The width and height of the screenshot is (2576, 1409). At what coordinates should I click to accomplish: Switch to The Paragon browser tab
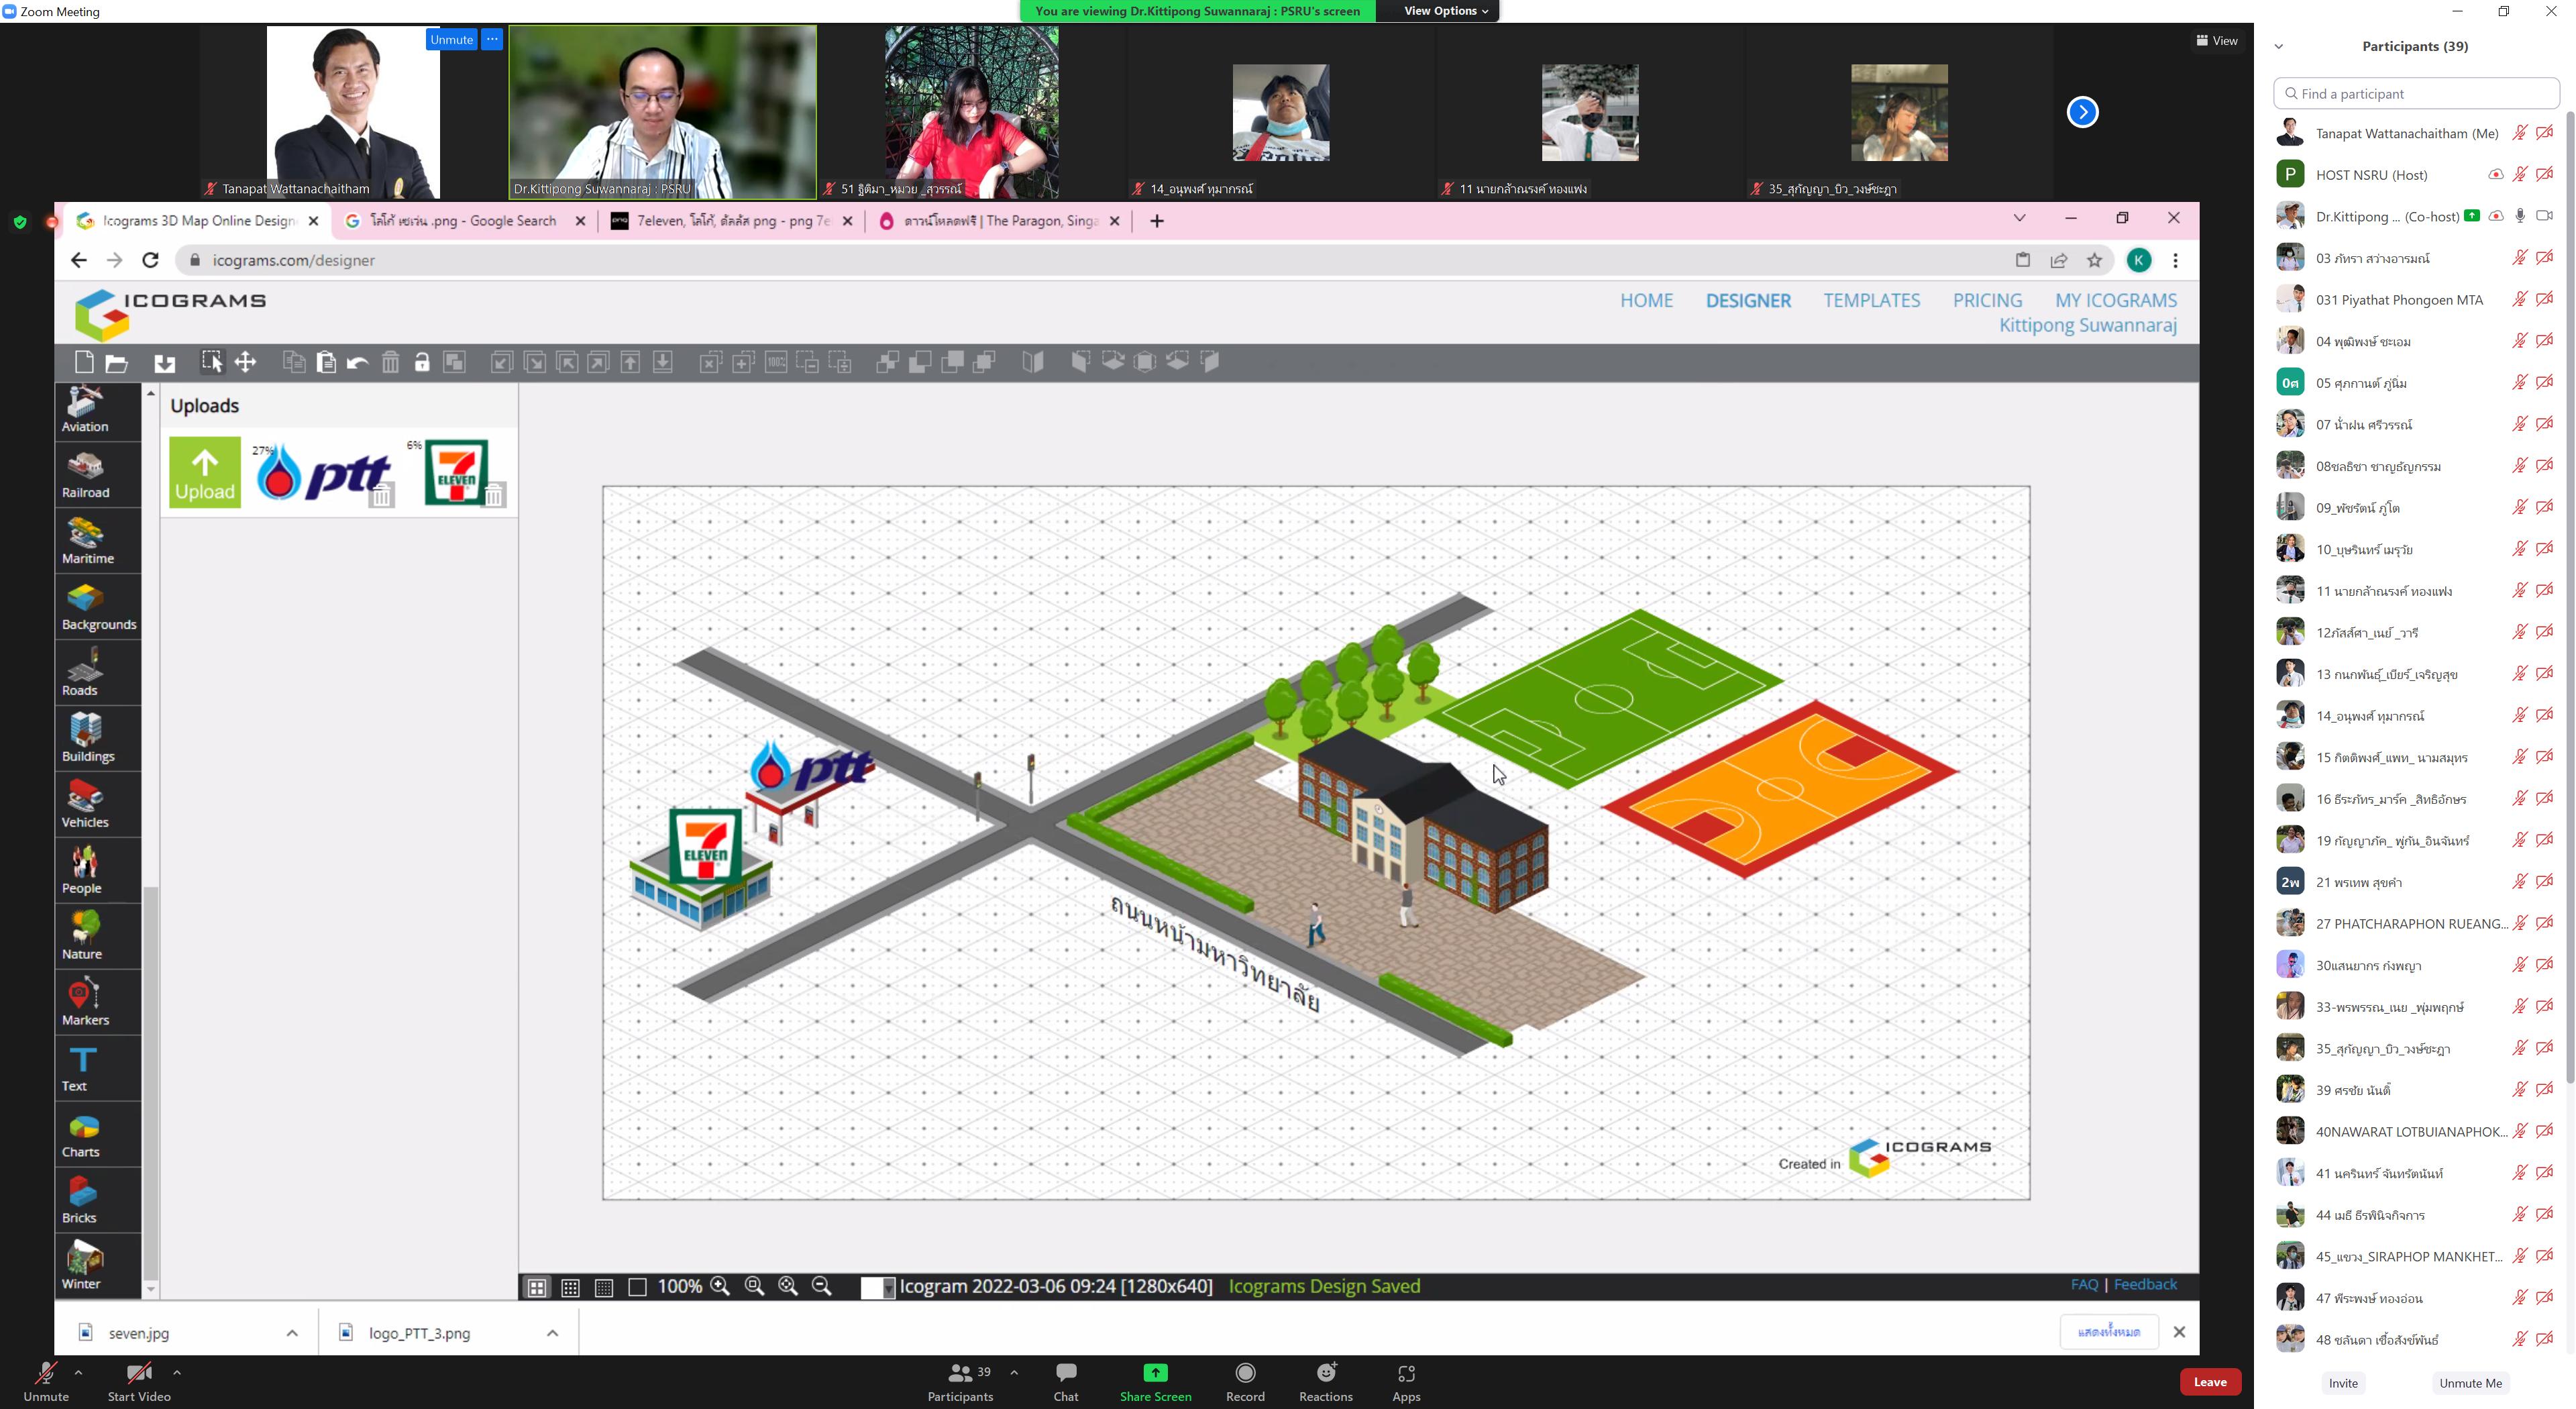[x=999, y=221]
